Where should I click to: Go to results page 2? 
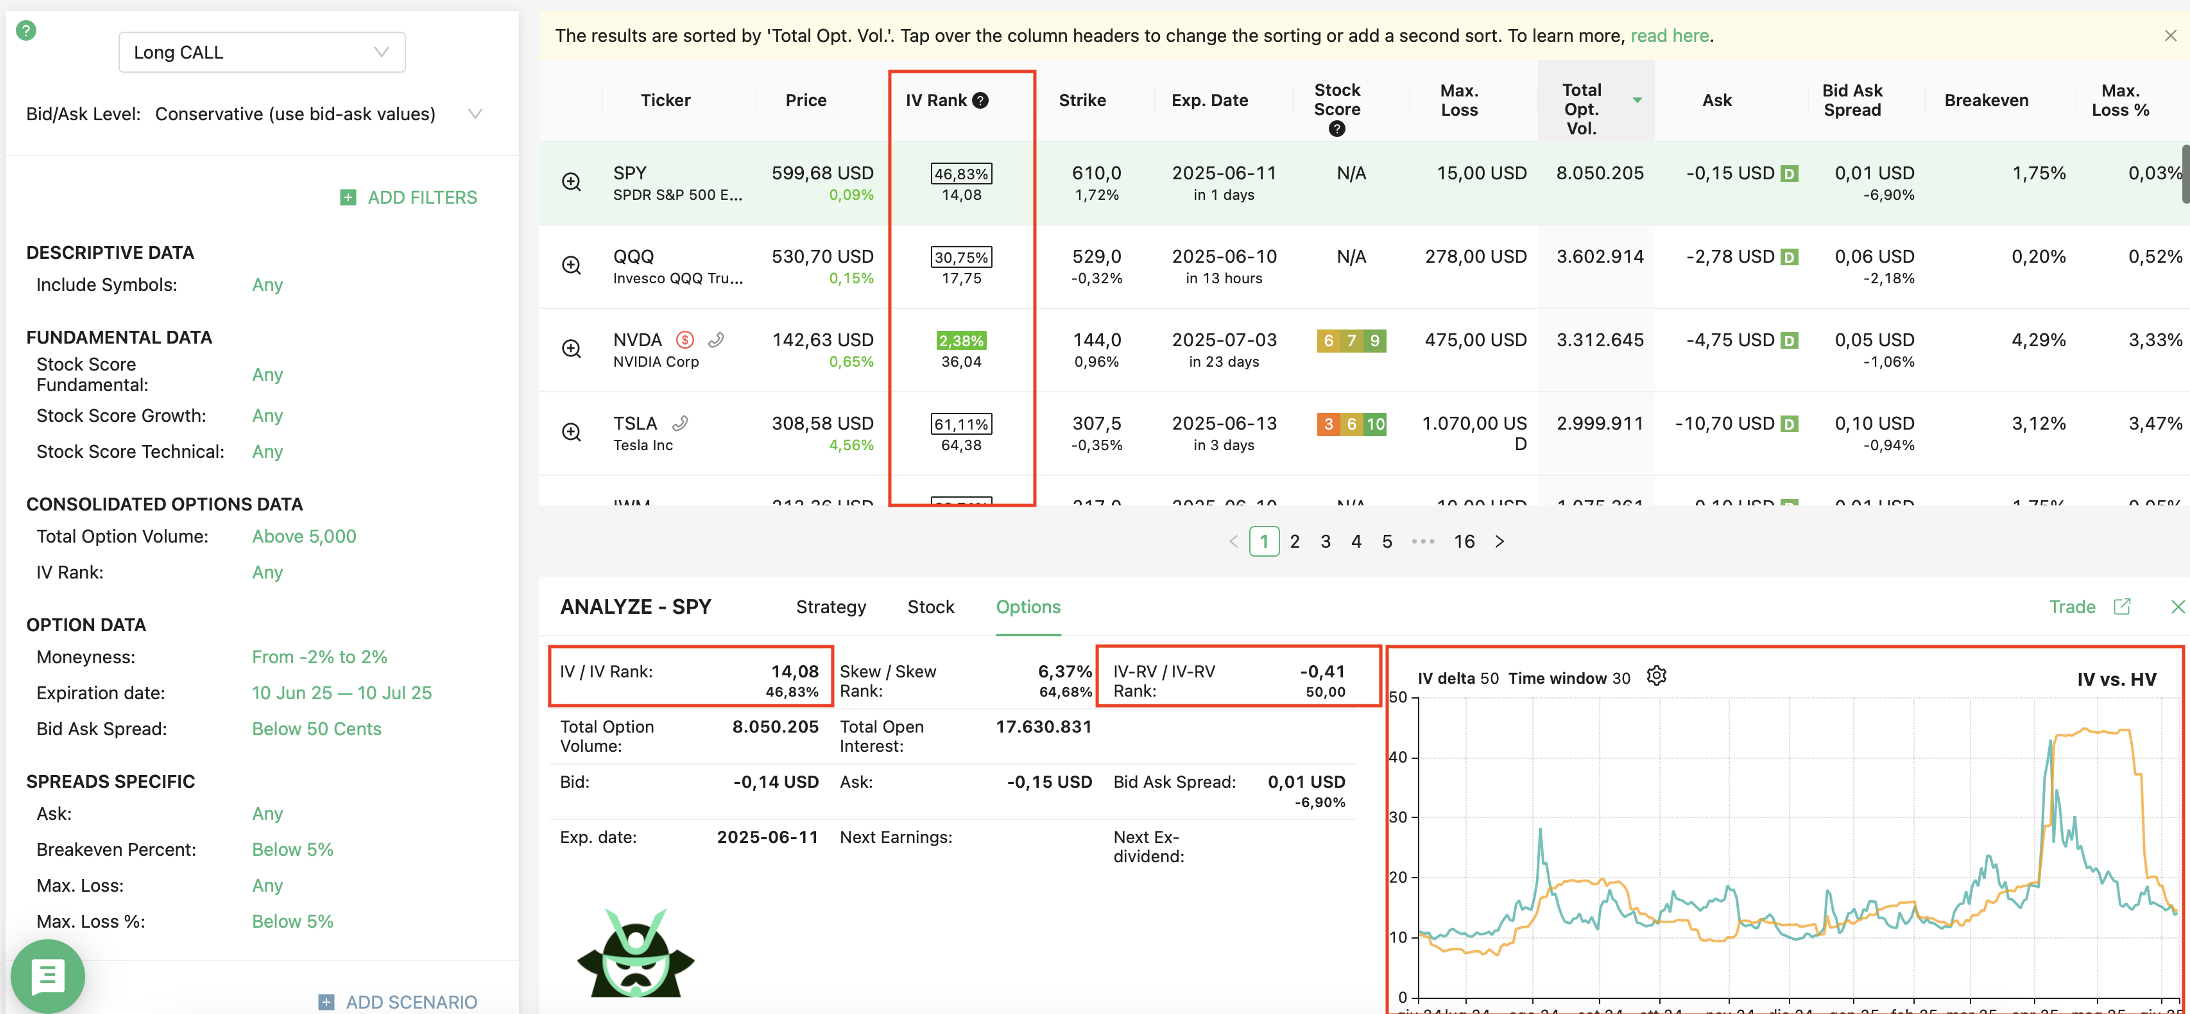[x=1295, y=542]
